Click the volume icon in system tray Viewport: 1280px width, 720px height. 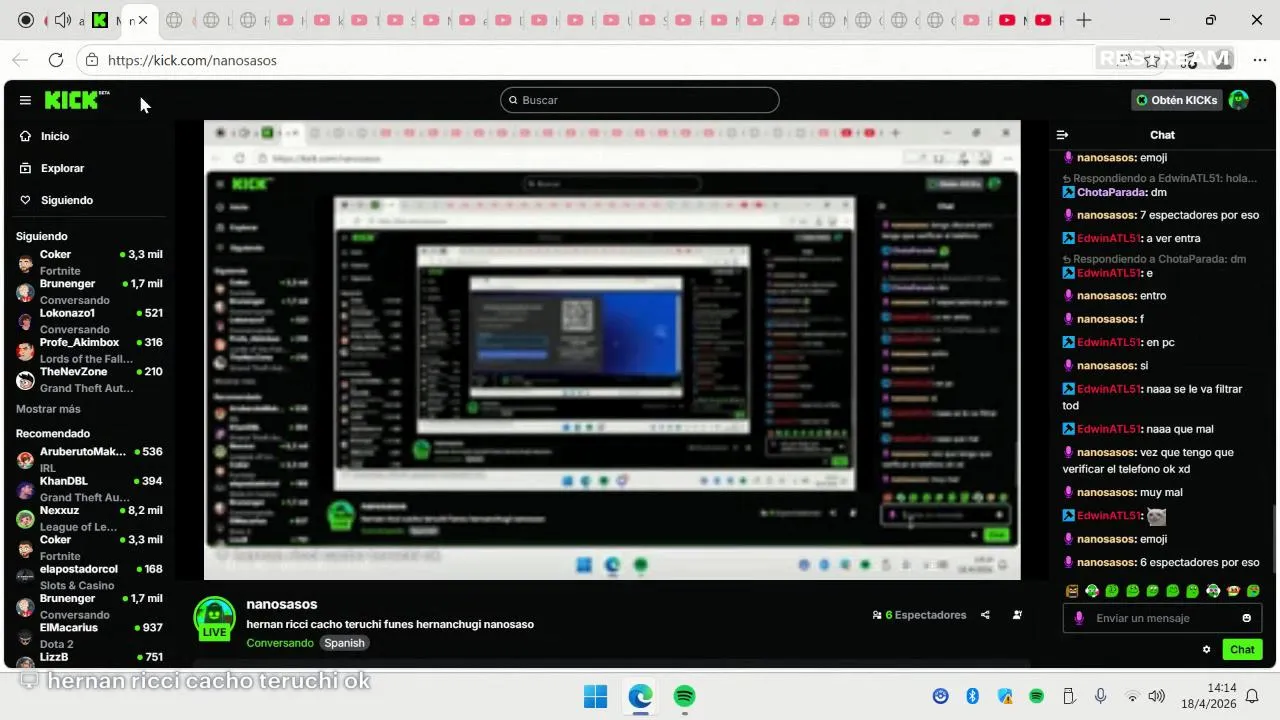coord(1156,696)
